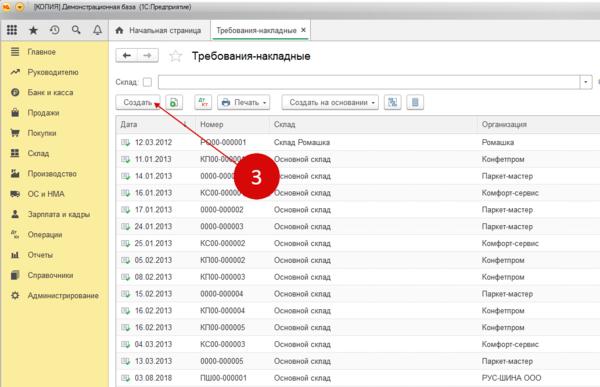This screenshot has height=387, width=600.
Task: Select row dated 08.02.2013
Action: tap(358, 277)
